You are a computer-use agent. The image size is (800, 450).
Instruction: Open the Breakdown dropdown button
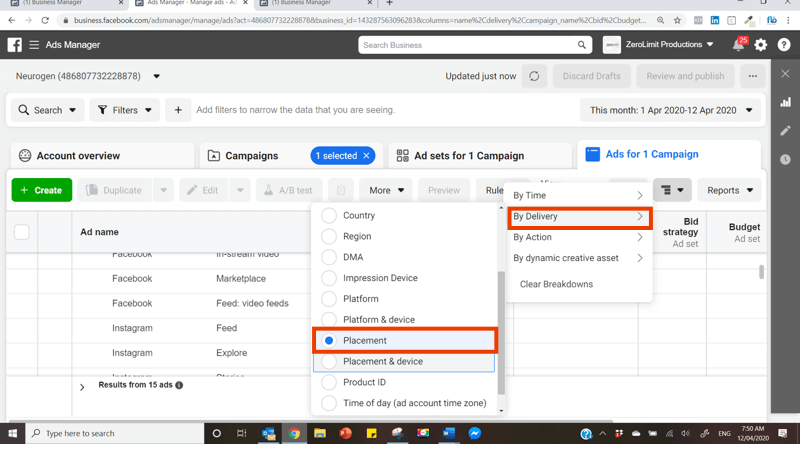coord(672,190)
